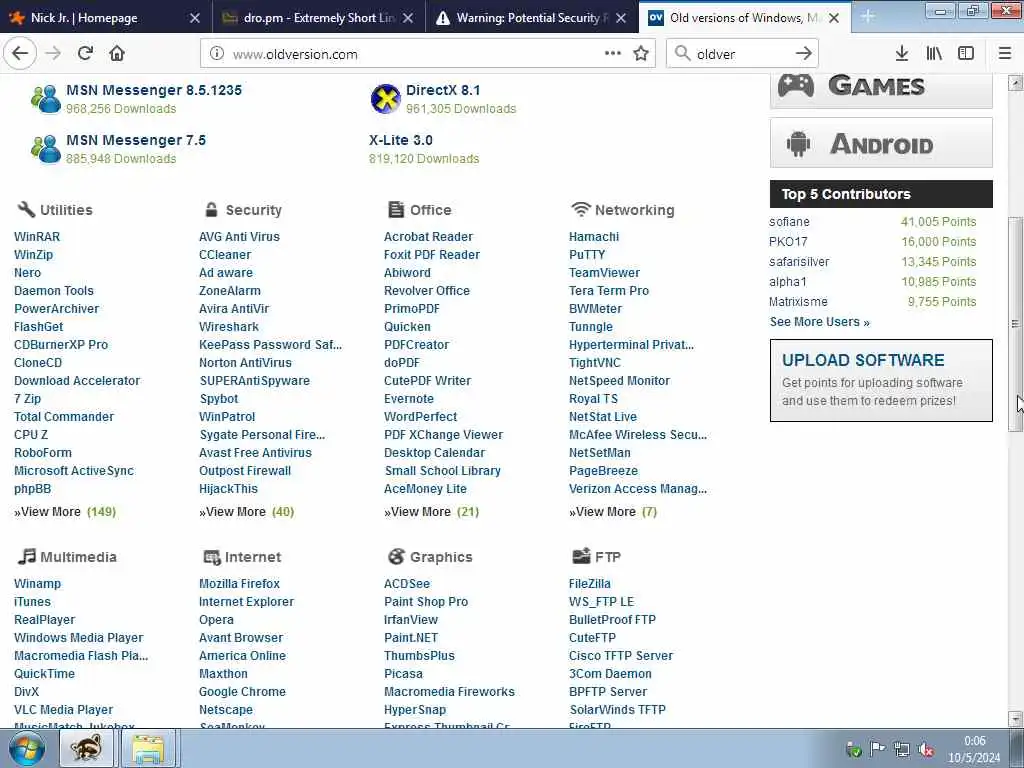Open the Firefox hamburger menu

1005,54
